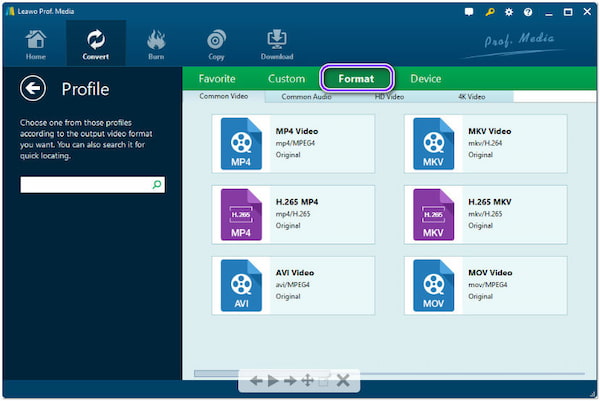Open the Home module
Screen dimensions: 600x401
pos(36,44)
